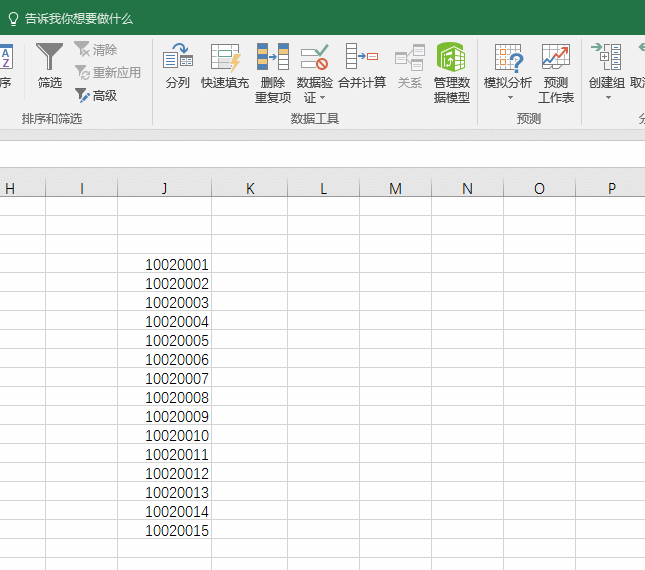The height and width of the screenshot is (570, 645).
Task: Select column P header
Action: [610, 189]
